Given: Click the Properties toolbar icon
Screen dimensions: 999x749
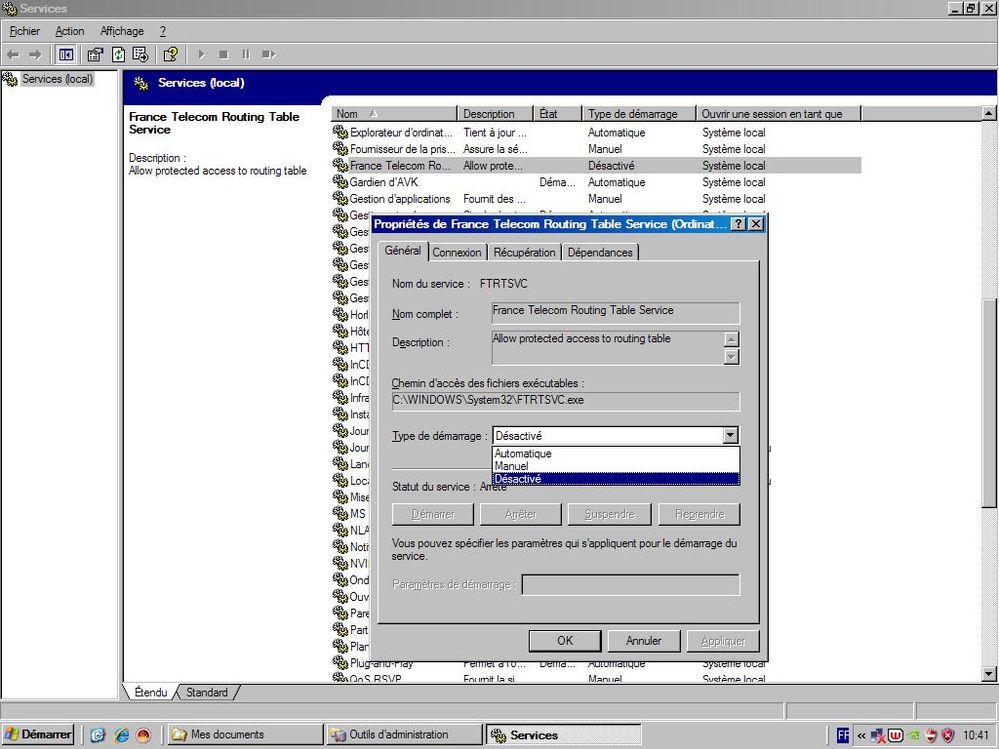Looking at the screenshot, I should pos(96,54).
